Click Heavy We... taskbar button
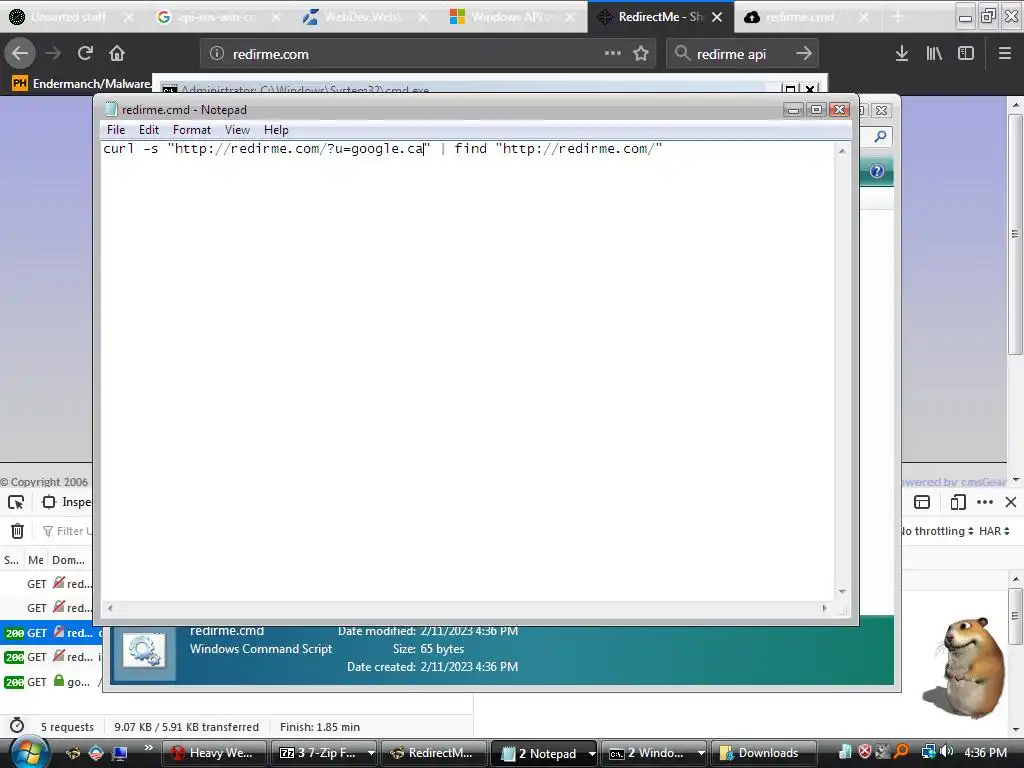1024x768 pixels. coord(214,753)
